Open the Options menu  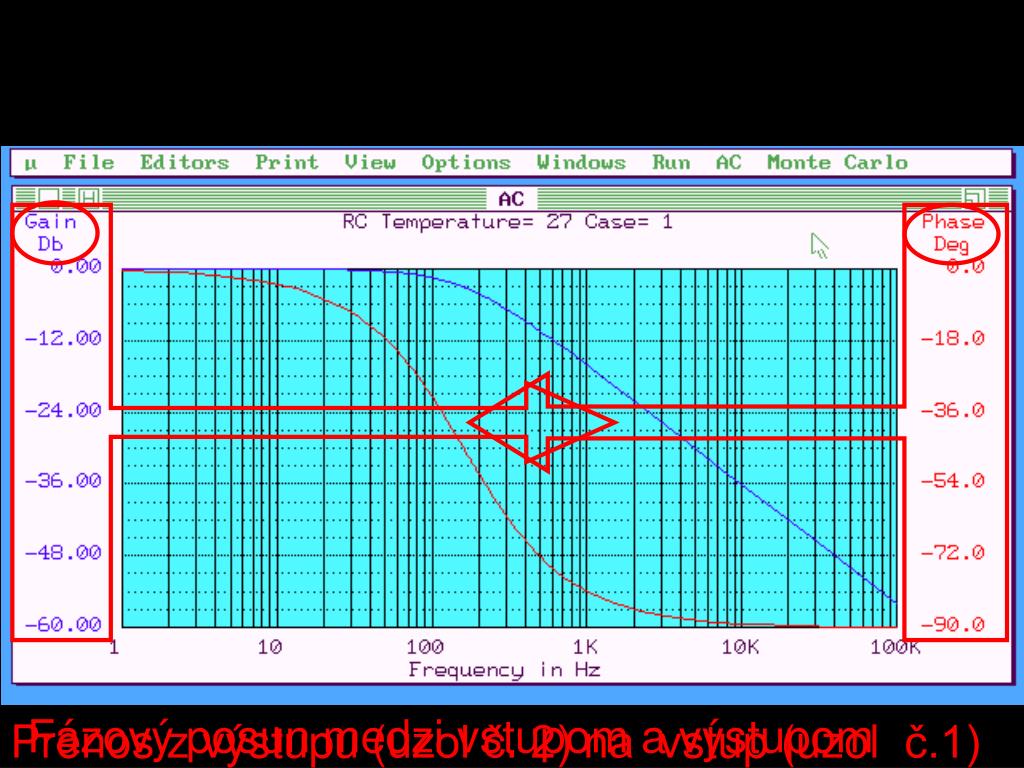click(x=466, y=162)
